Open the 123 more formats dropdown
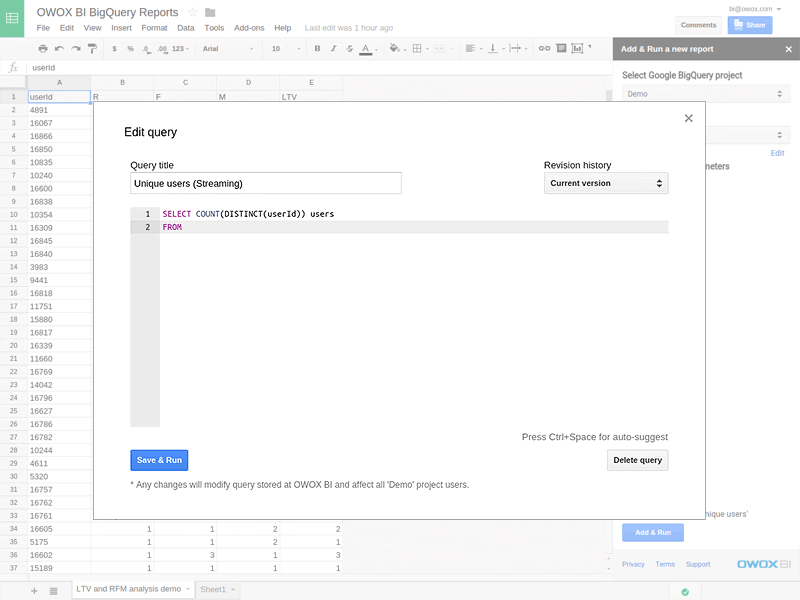800x600 pixels. tap(180, 48)
